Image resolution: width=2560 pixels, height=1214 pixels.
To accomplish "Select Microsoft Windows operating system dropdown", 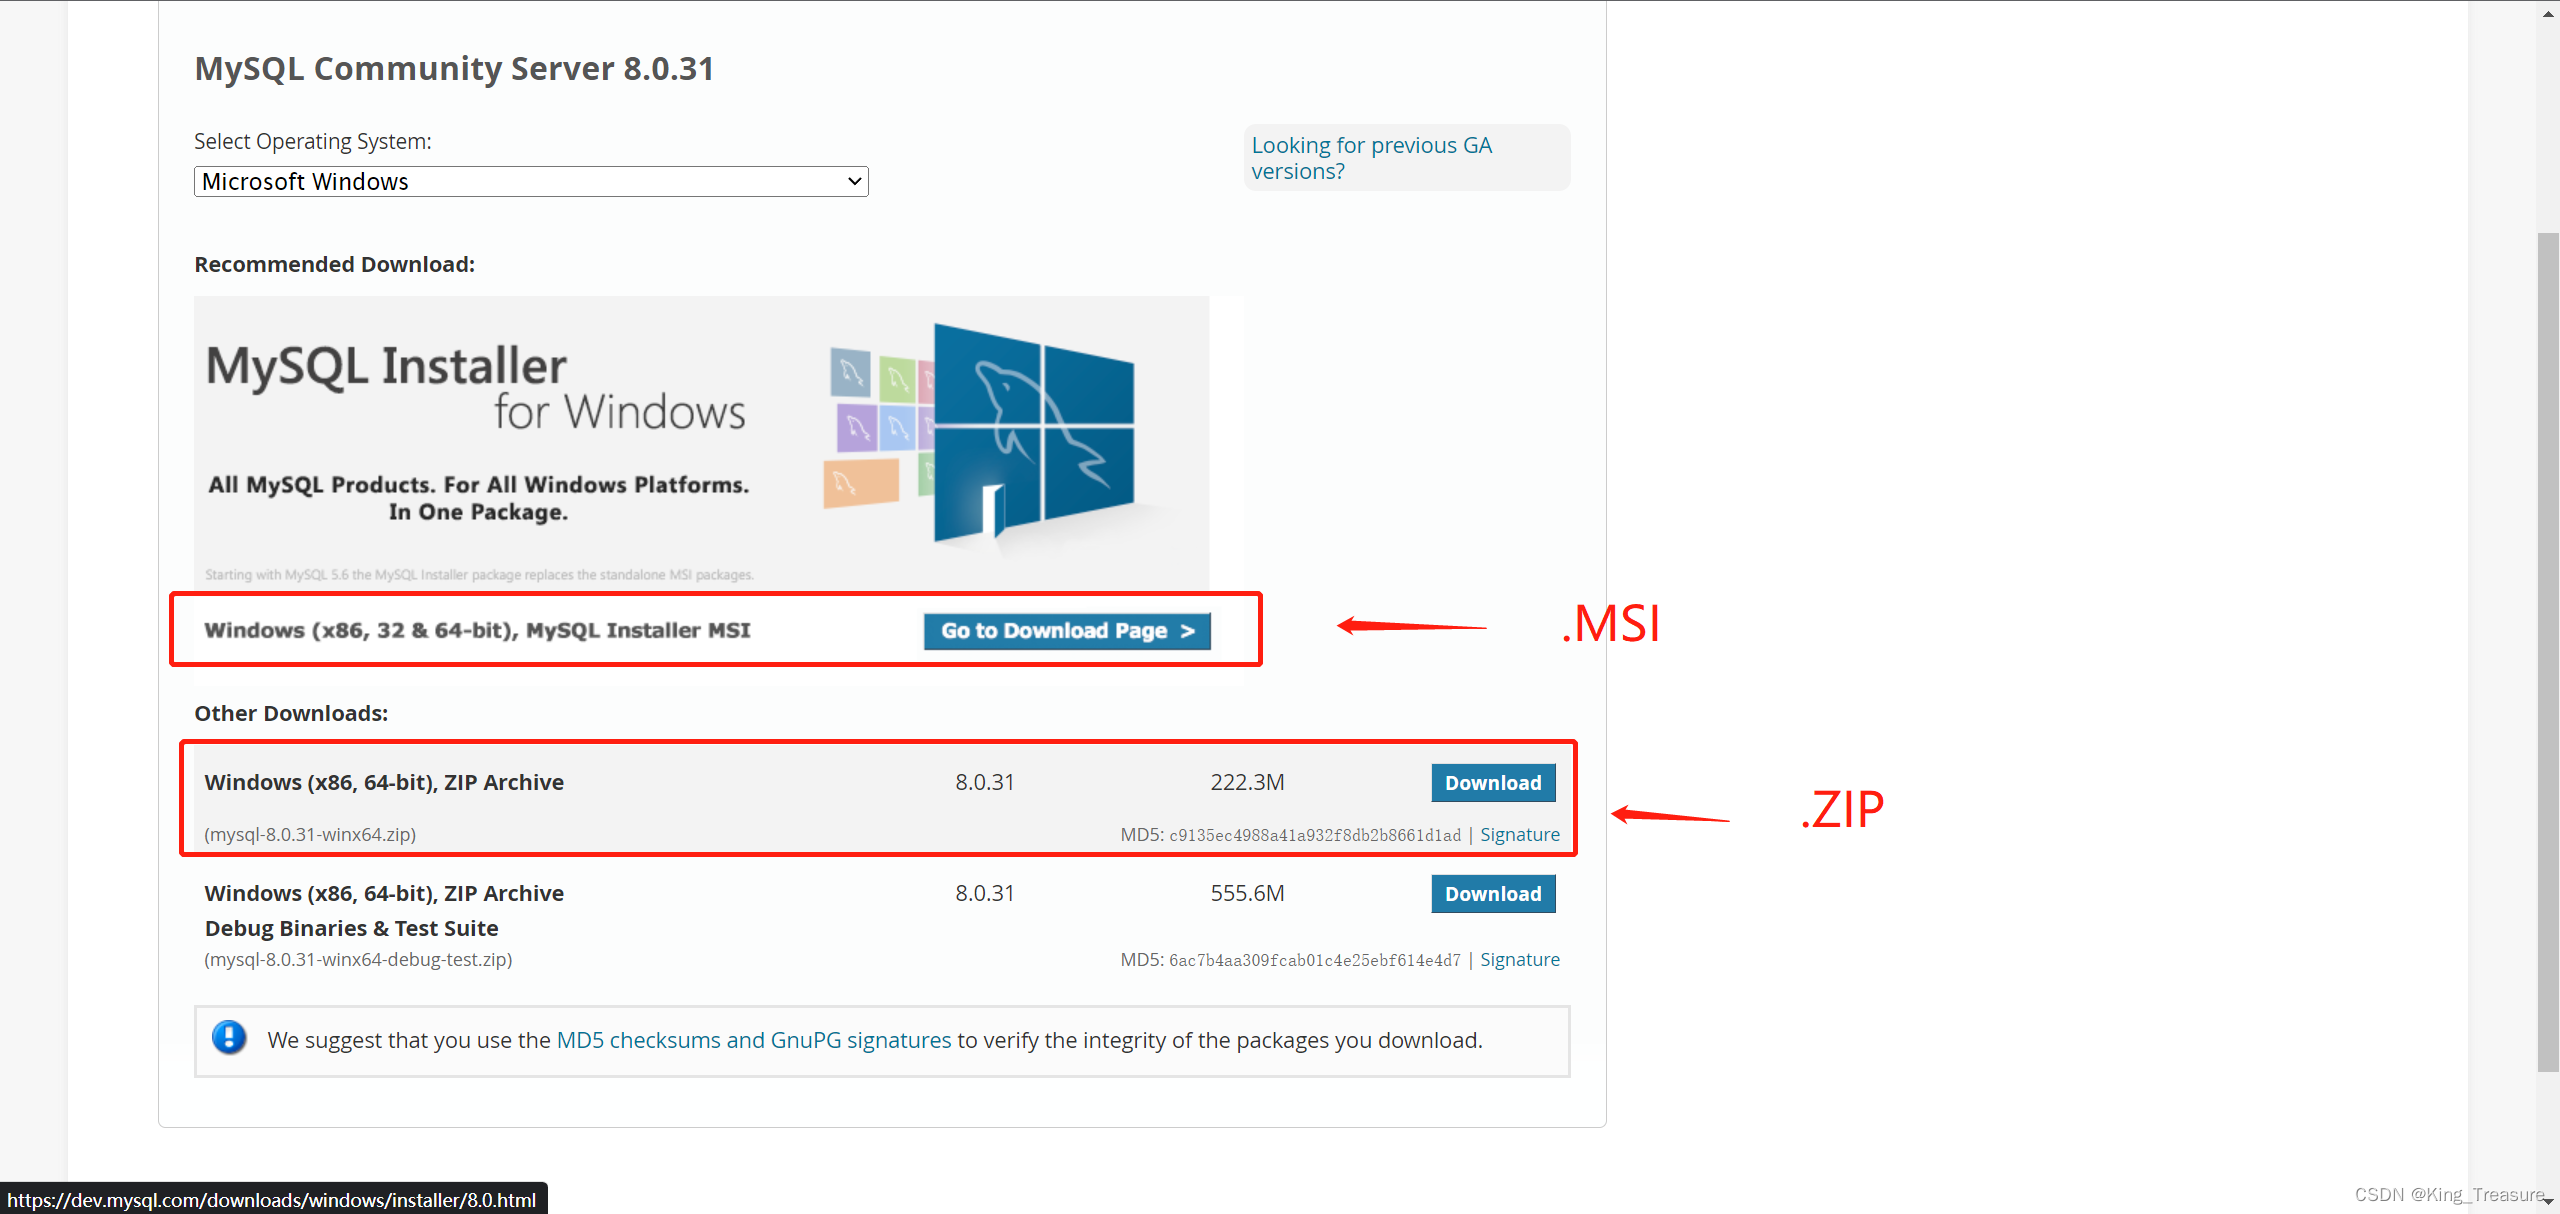I will (x=531, y=181).
